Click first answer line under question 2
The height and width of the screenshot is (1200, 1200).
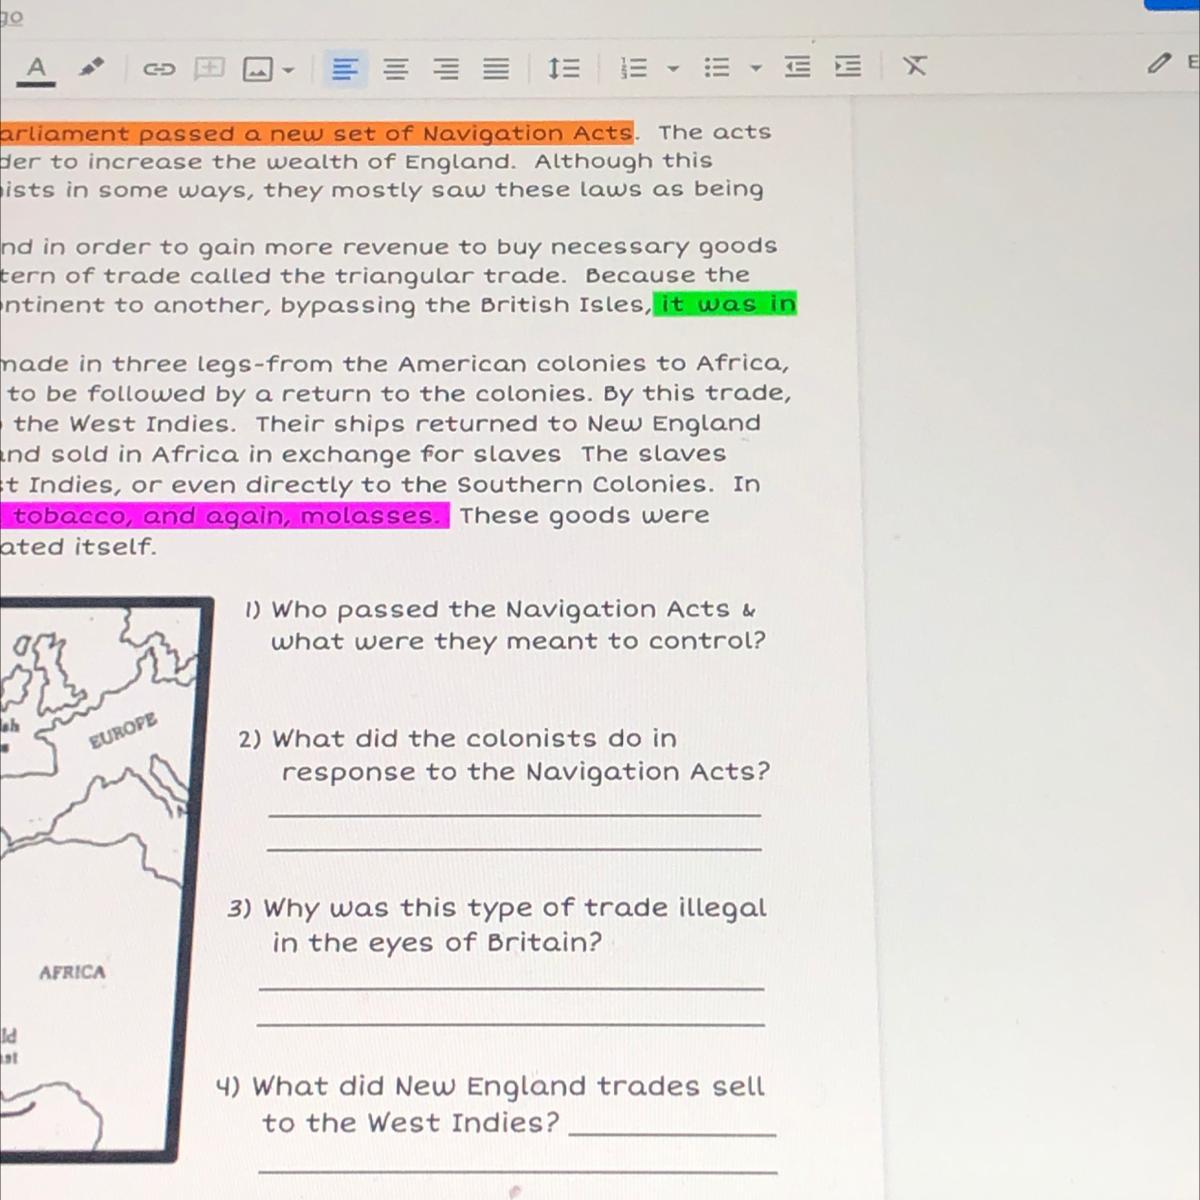click(515, 816)
